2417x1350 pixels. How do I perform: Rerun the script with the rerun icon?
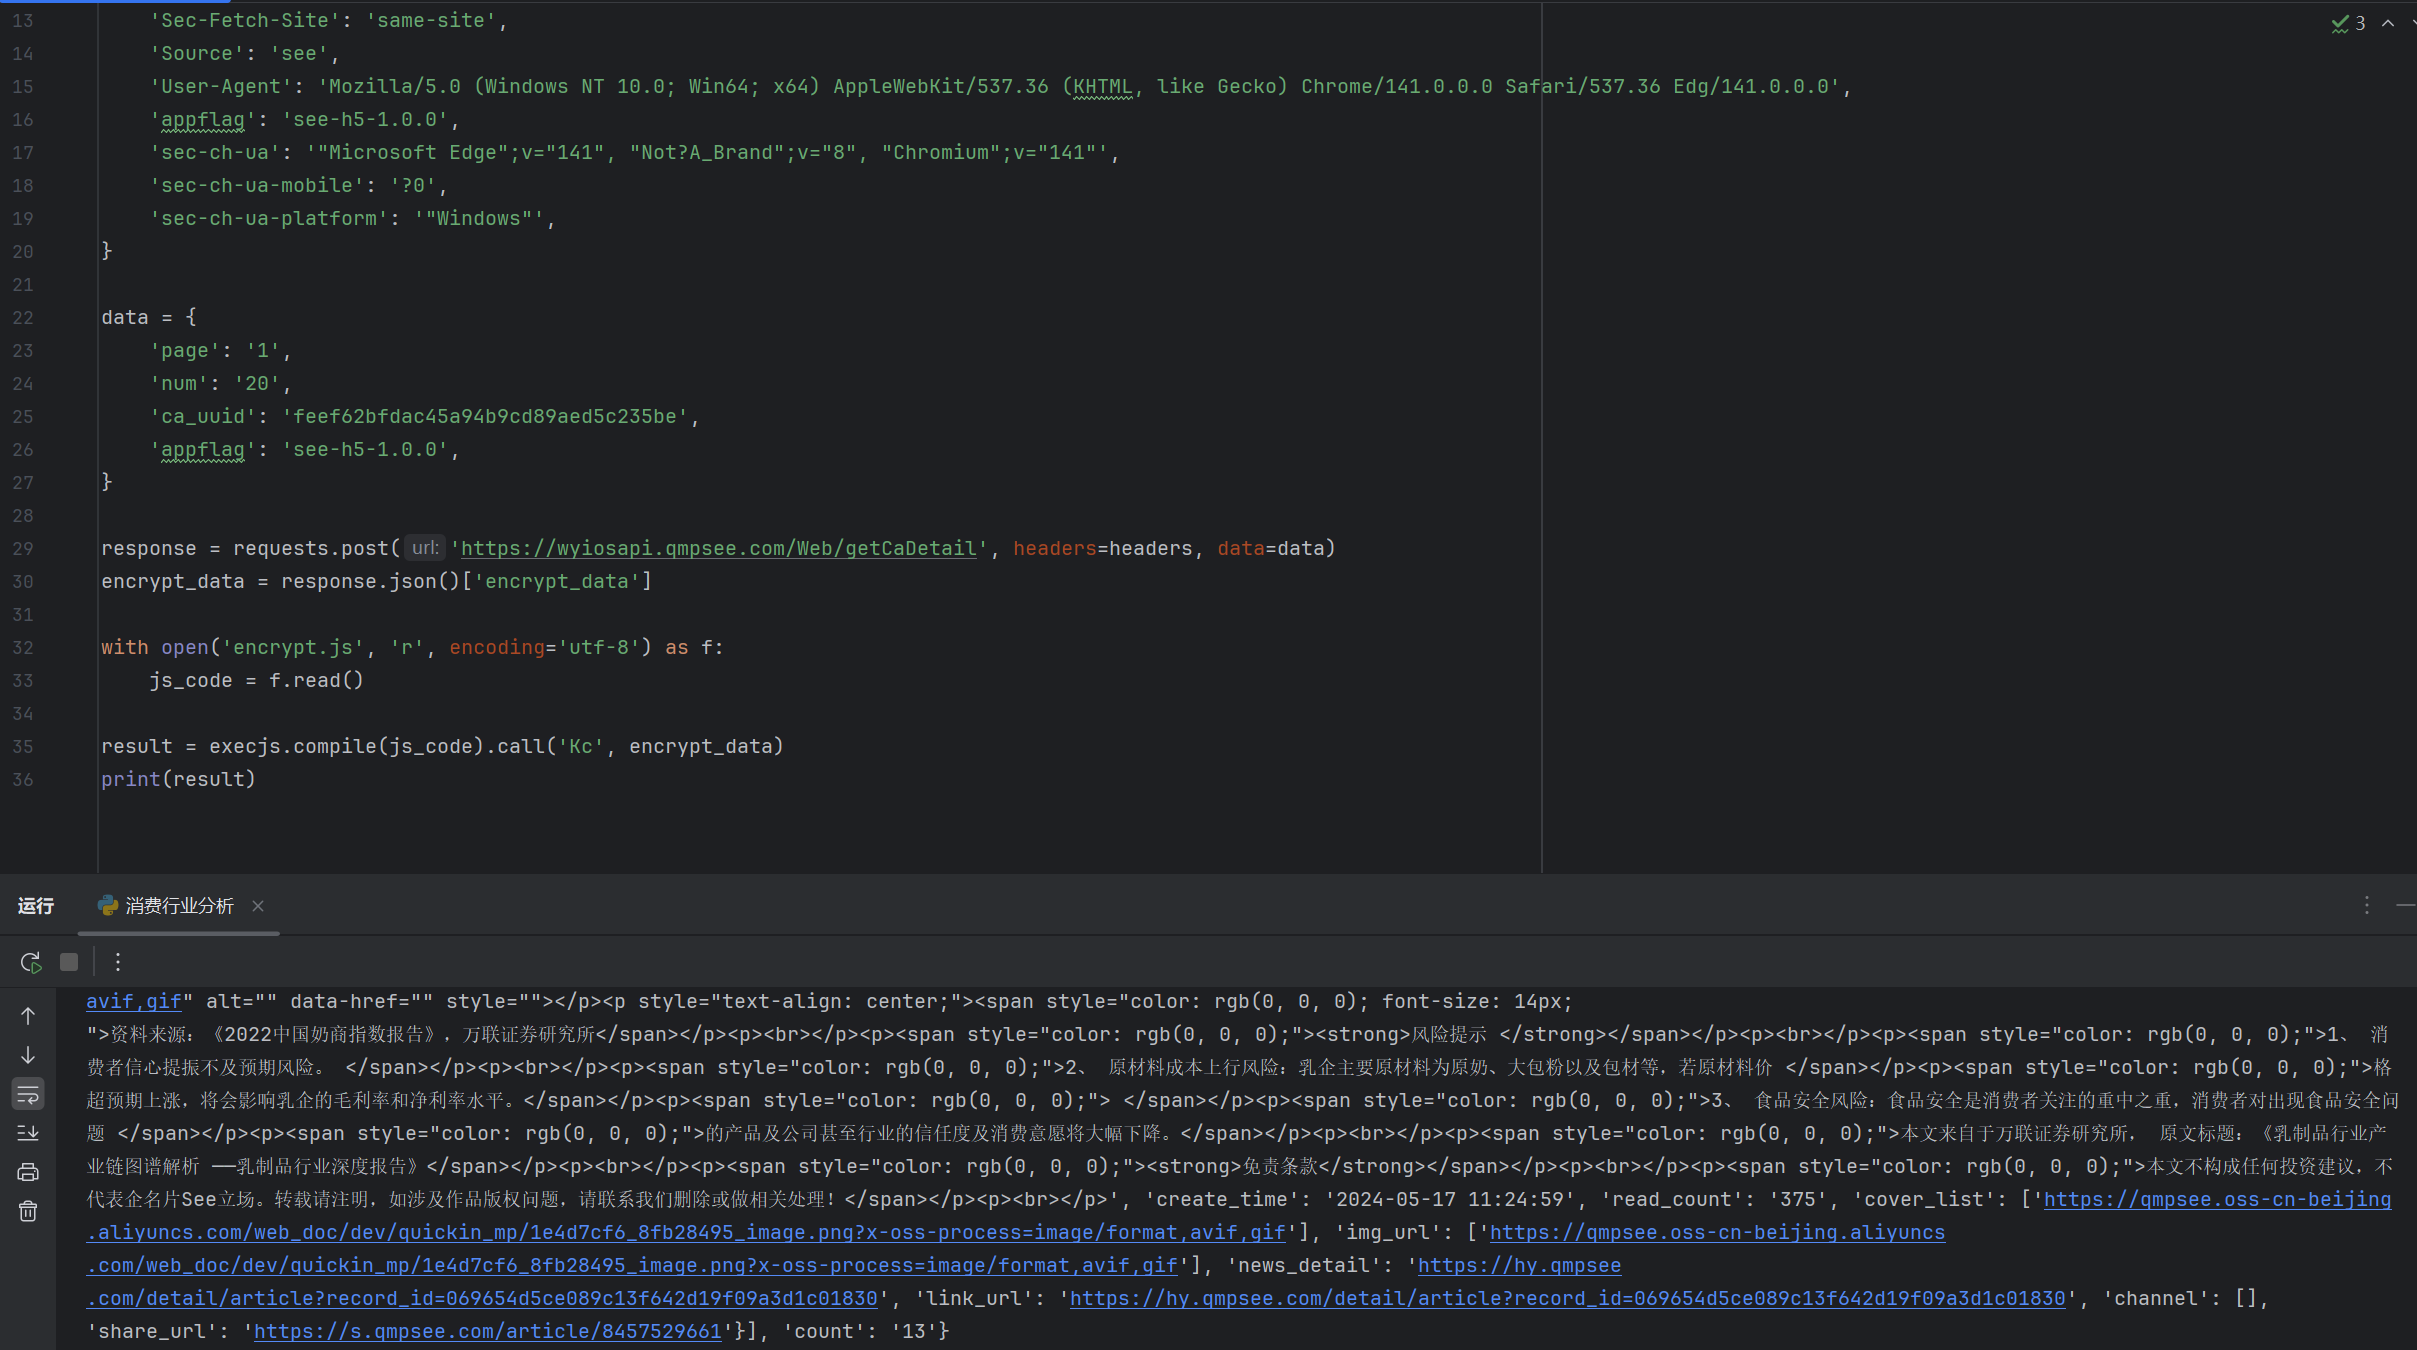tap(30, 962)
